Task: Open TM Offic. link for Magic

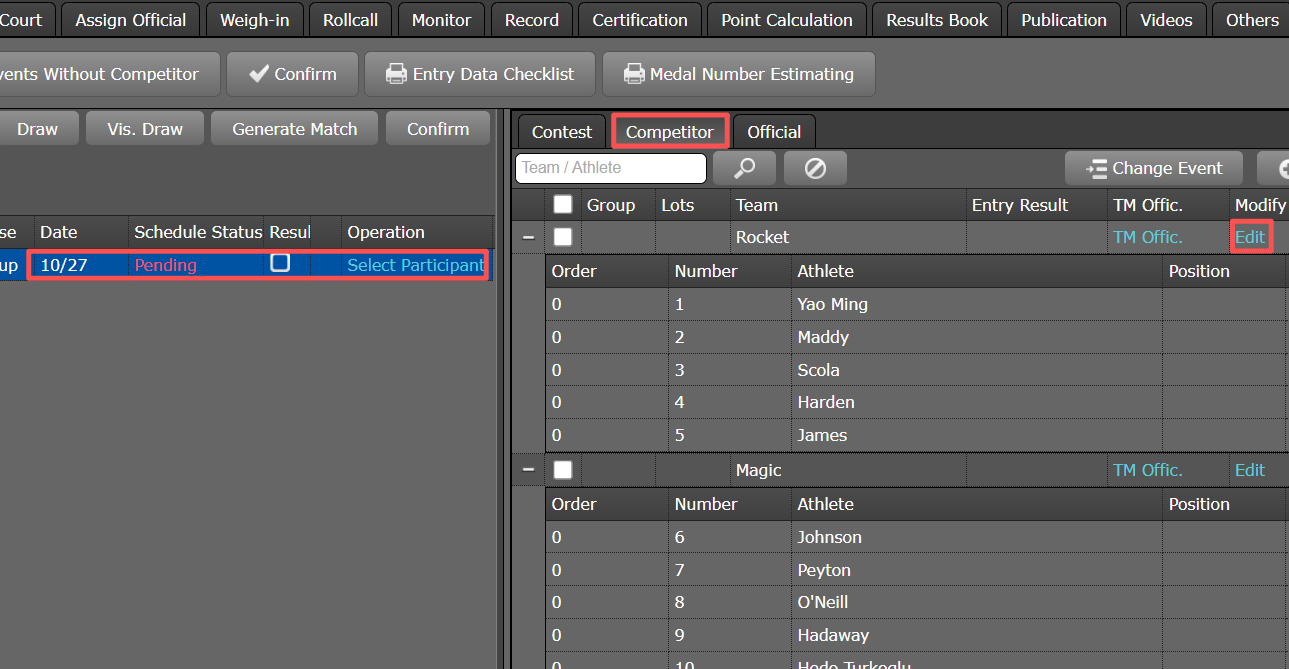Action: point(1147,470)
